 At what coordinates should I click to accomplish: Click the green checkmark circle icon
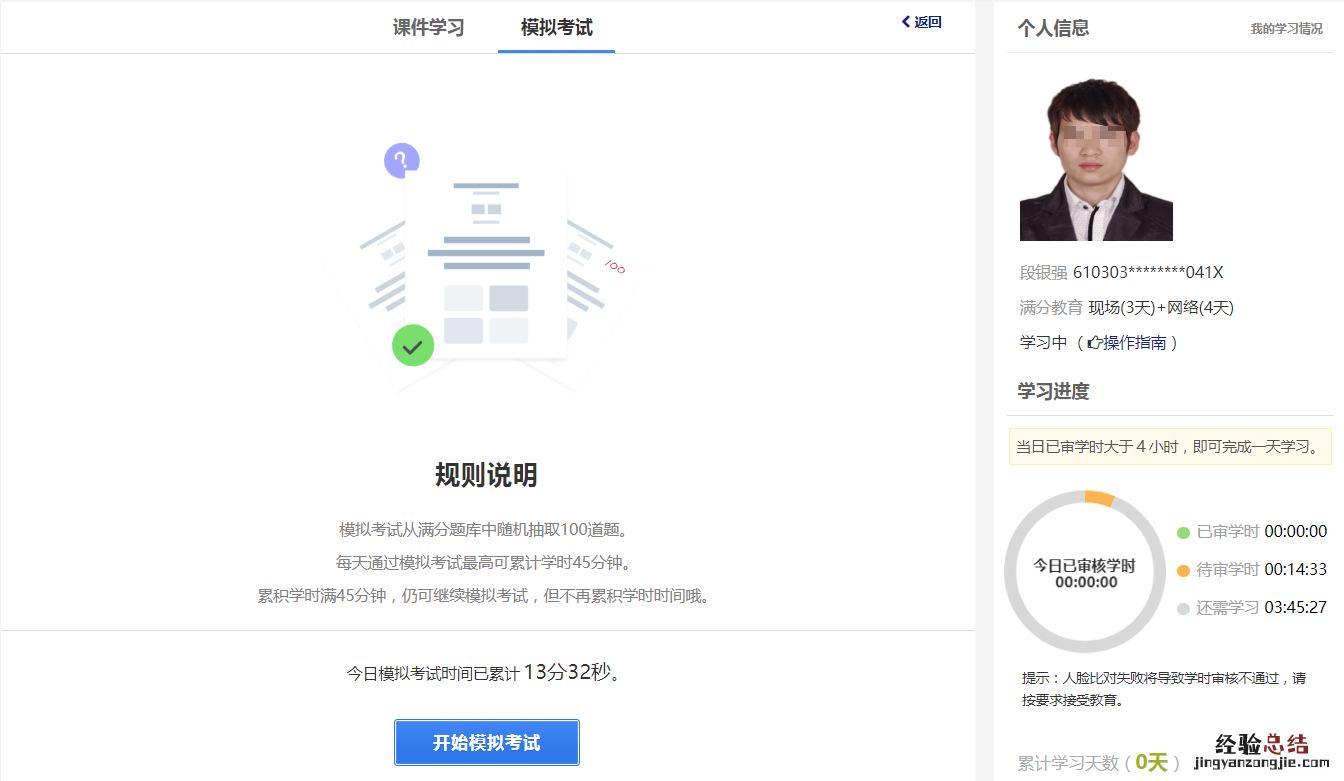point(413,346)
